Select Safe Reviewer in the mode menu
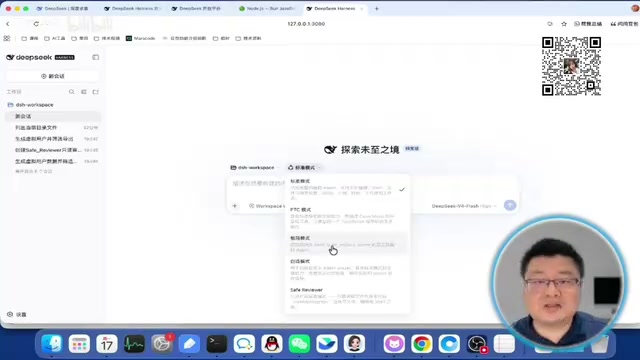Image resolution: width=640 pixels, height=360 pixels. pyautogui.click(x=347, y=299)
